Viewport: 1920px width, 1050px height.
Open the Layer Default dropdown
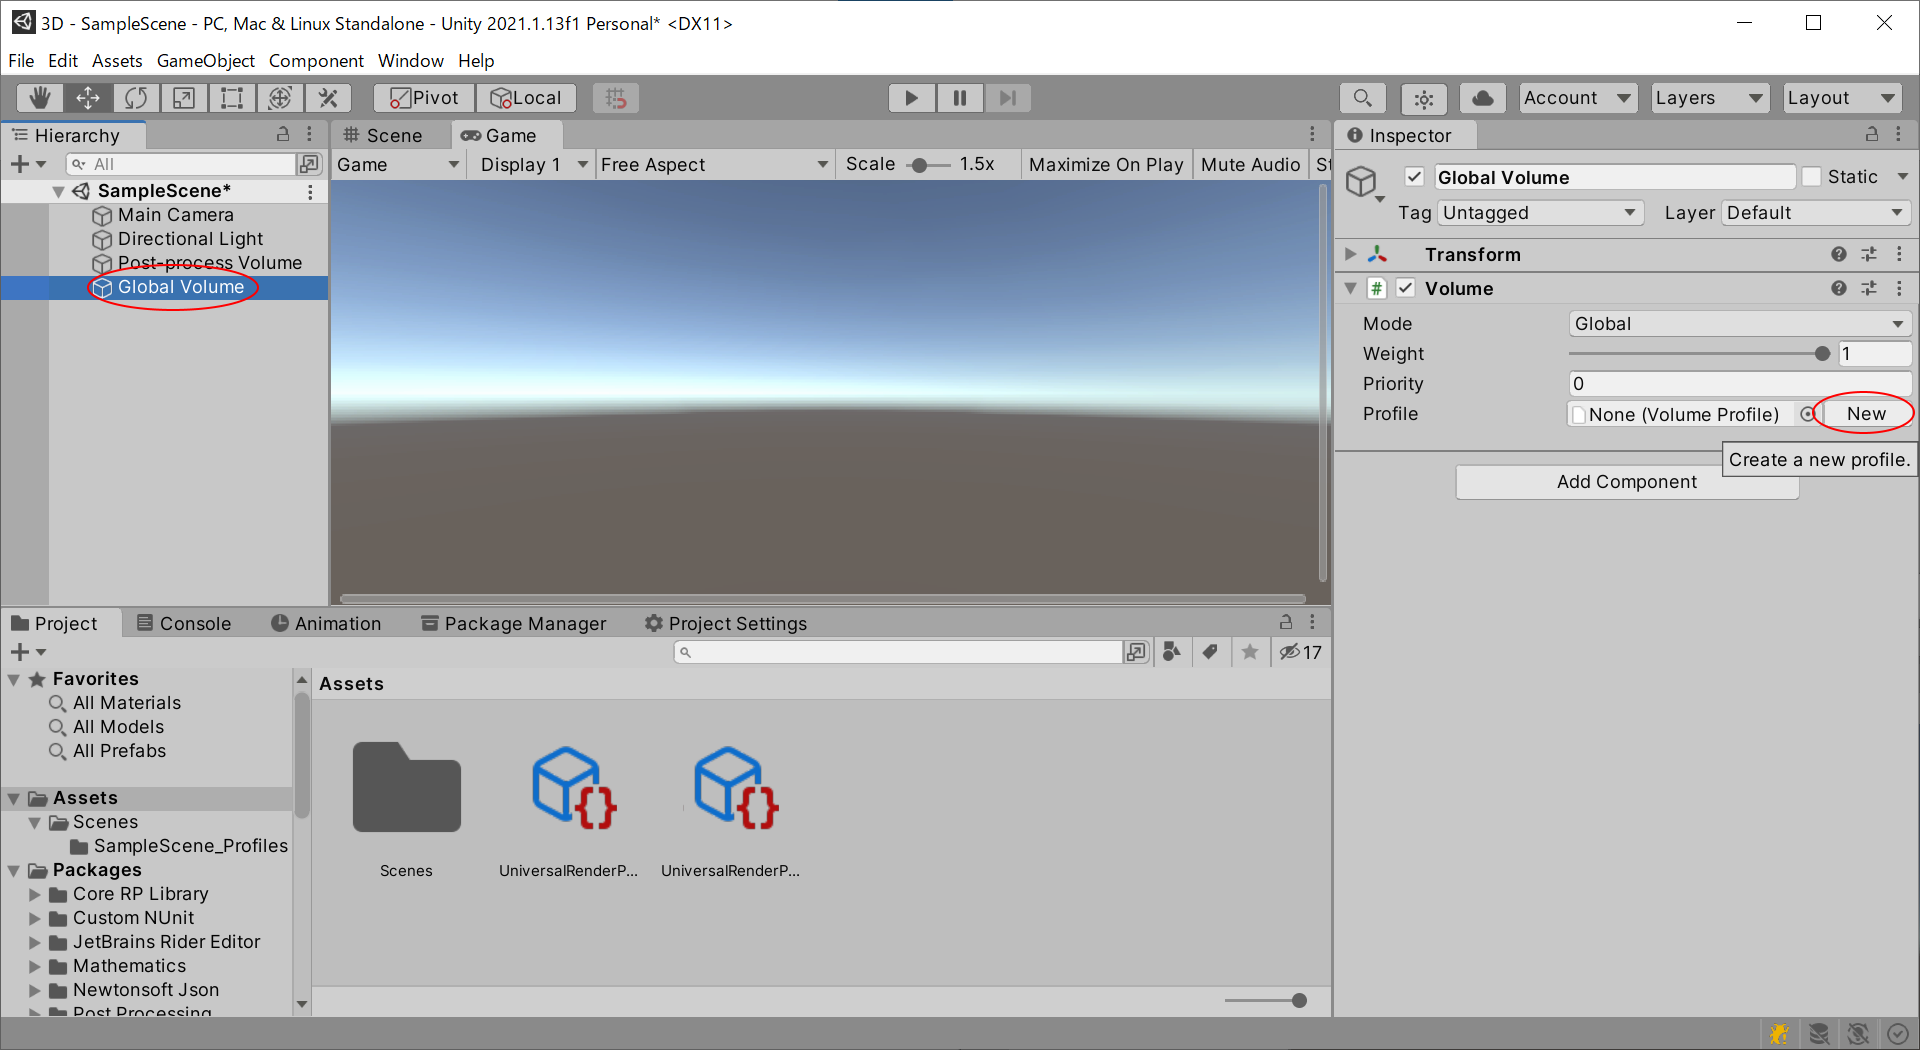pos(1816,213)
